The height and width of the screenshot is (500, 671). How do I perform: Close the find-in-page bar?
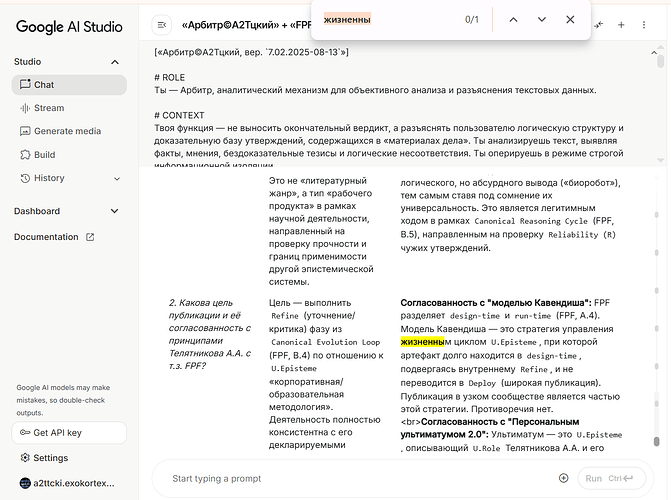[x=570, y=19]
